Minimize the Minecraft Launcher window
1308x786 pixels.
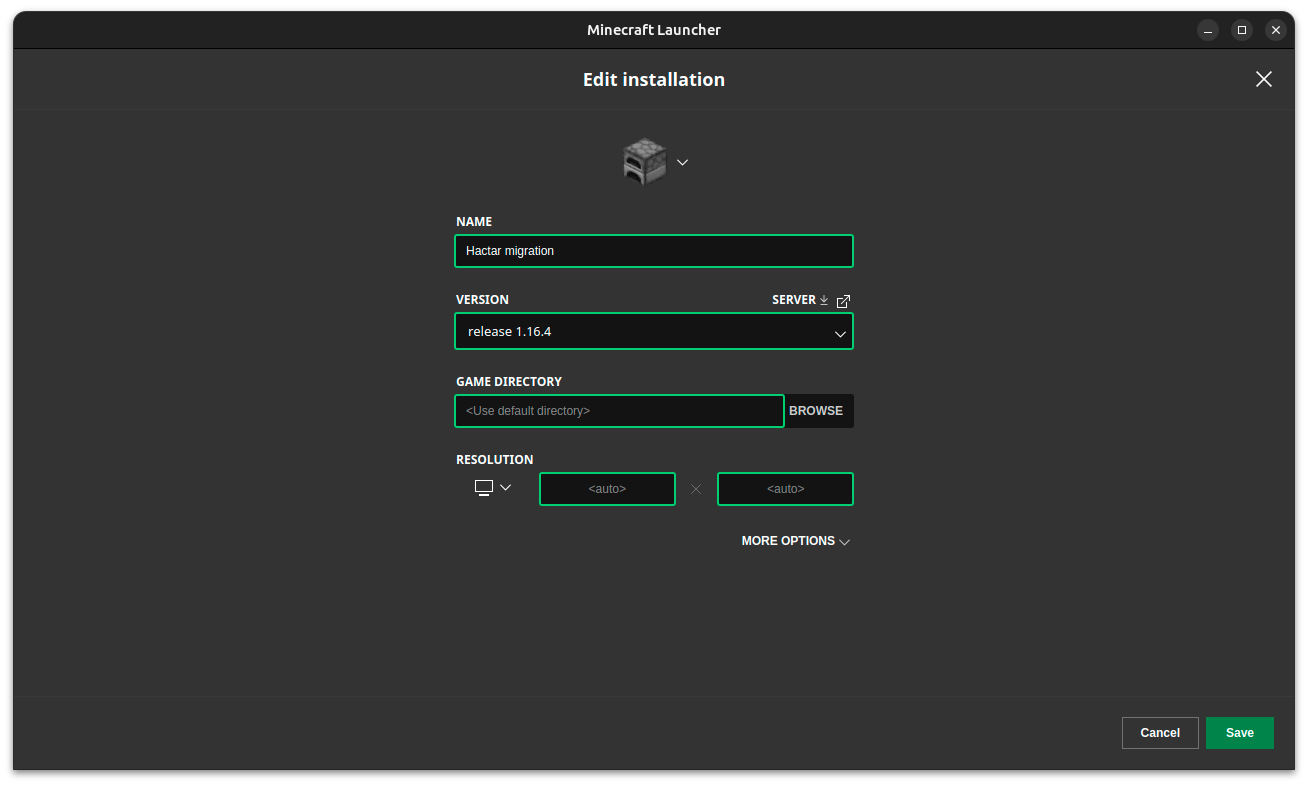pyautogui.click(x=1208, y=30)
